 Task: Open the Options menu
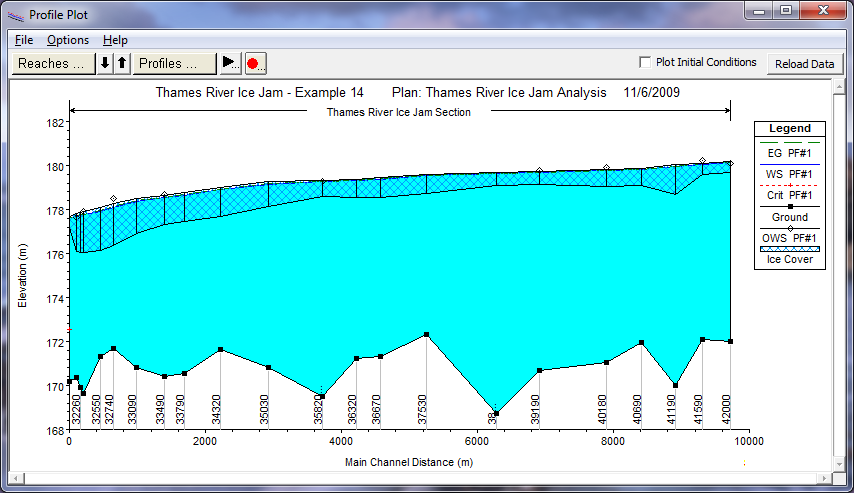tap(68, 40)
